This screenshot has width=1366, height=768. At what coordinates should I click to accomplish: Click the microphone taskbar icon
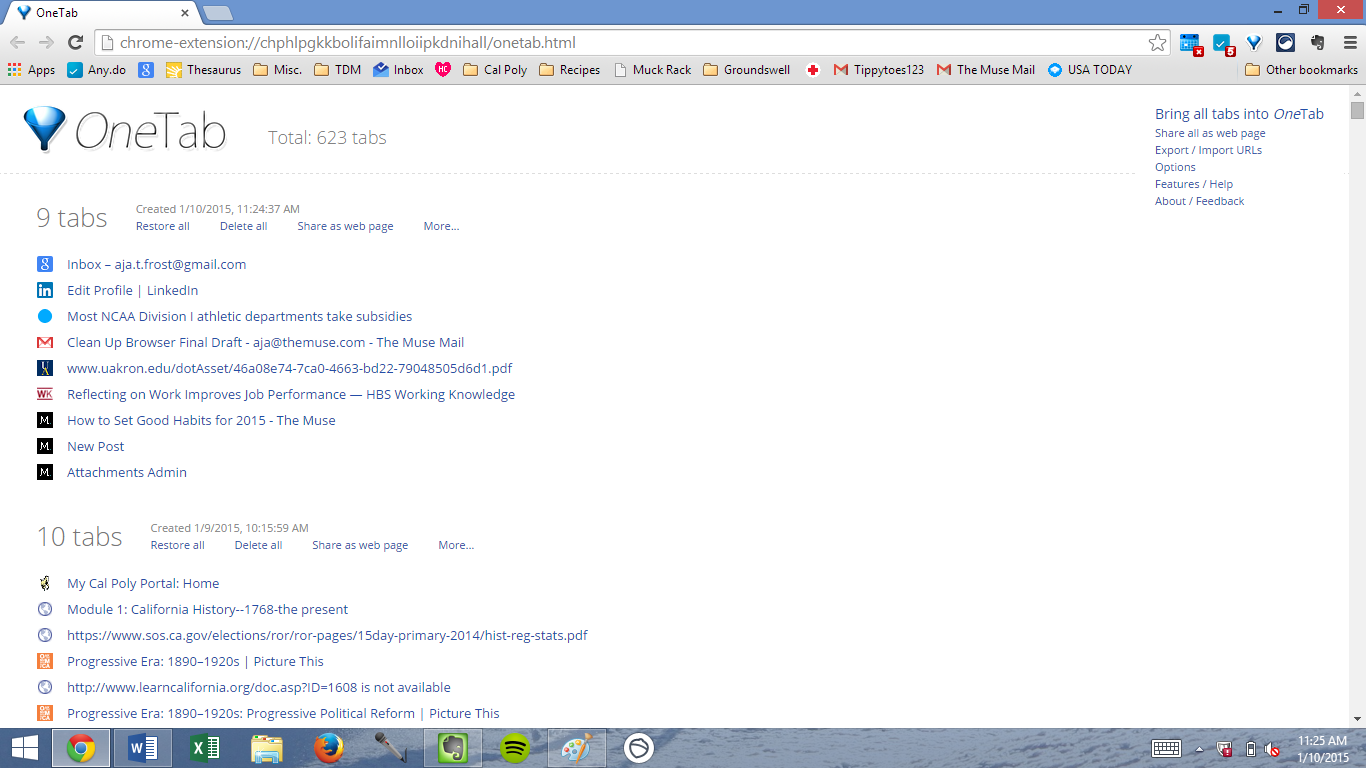tap(390, 748)
